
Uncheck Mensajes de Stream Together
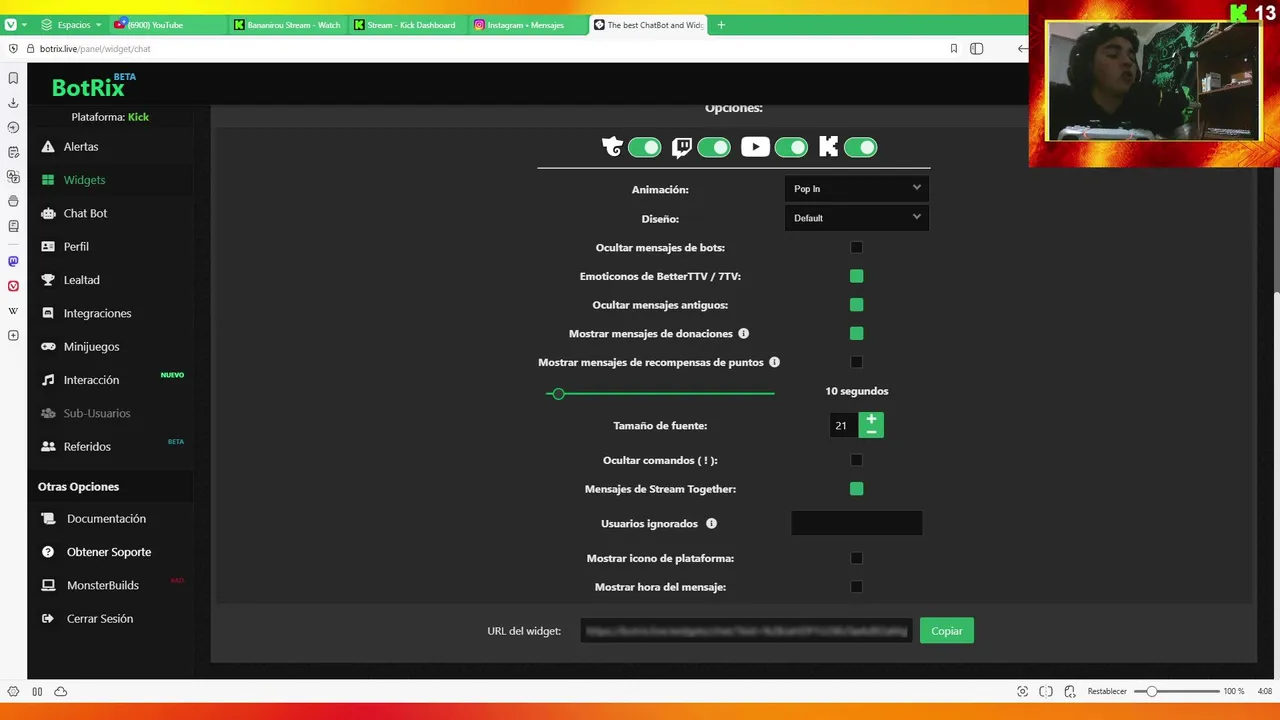pos(856,489)
